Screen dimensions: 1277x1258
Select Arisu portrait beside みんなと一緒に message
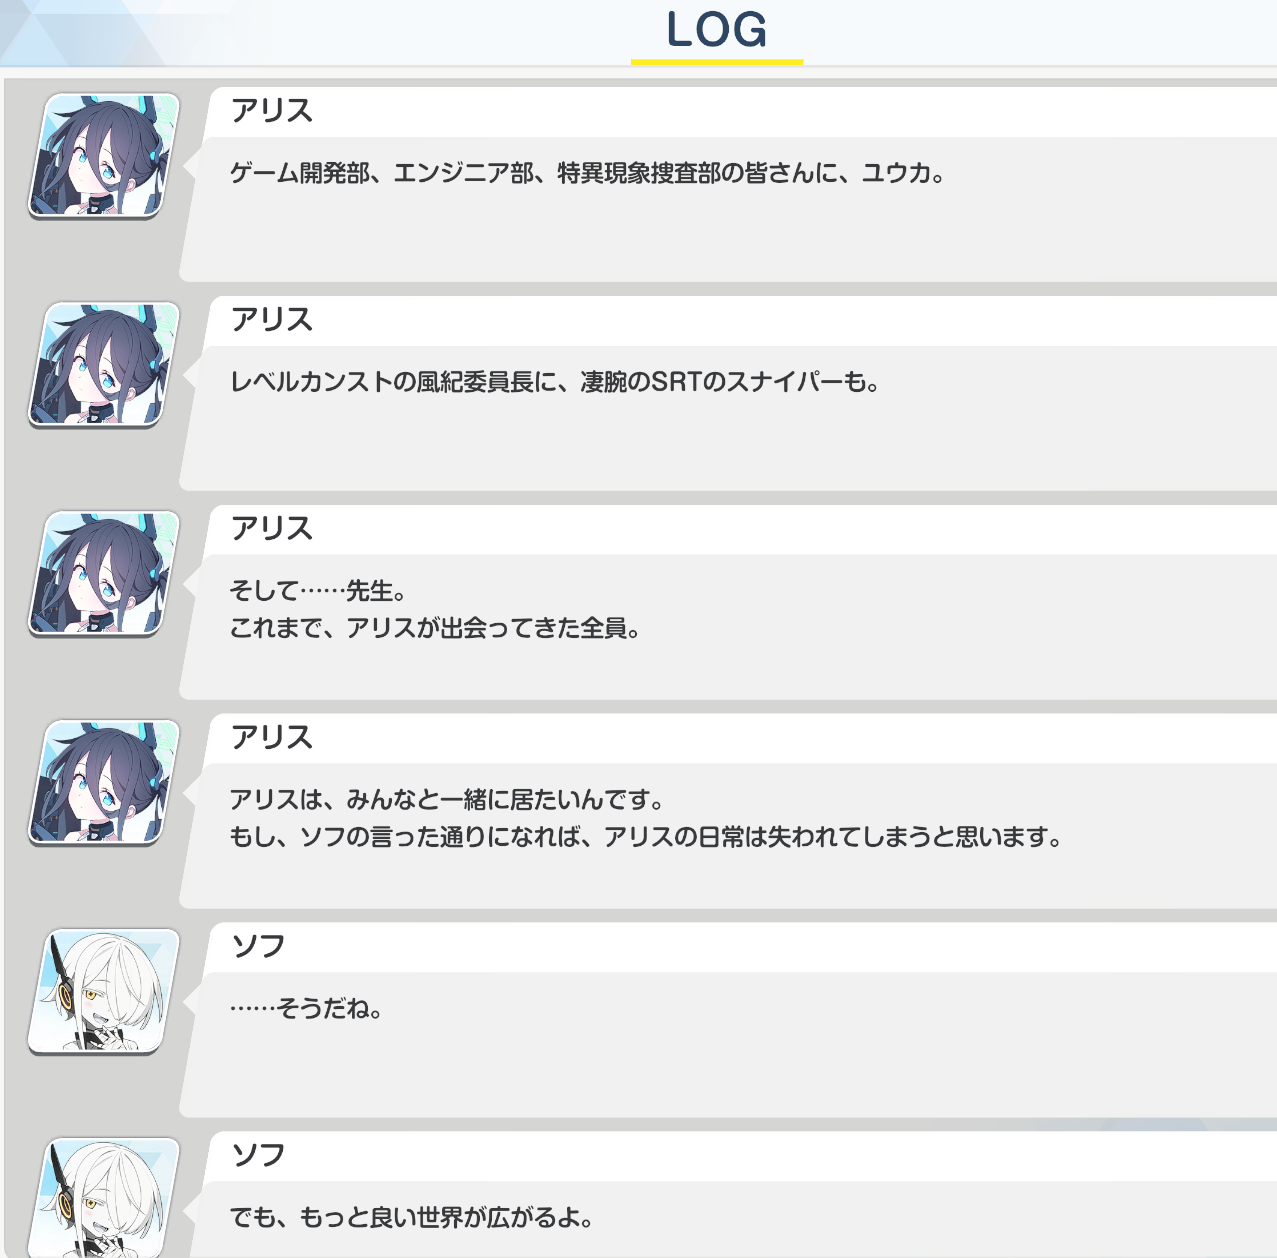point(104,782)
